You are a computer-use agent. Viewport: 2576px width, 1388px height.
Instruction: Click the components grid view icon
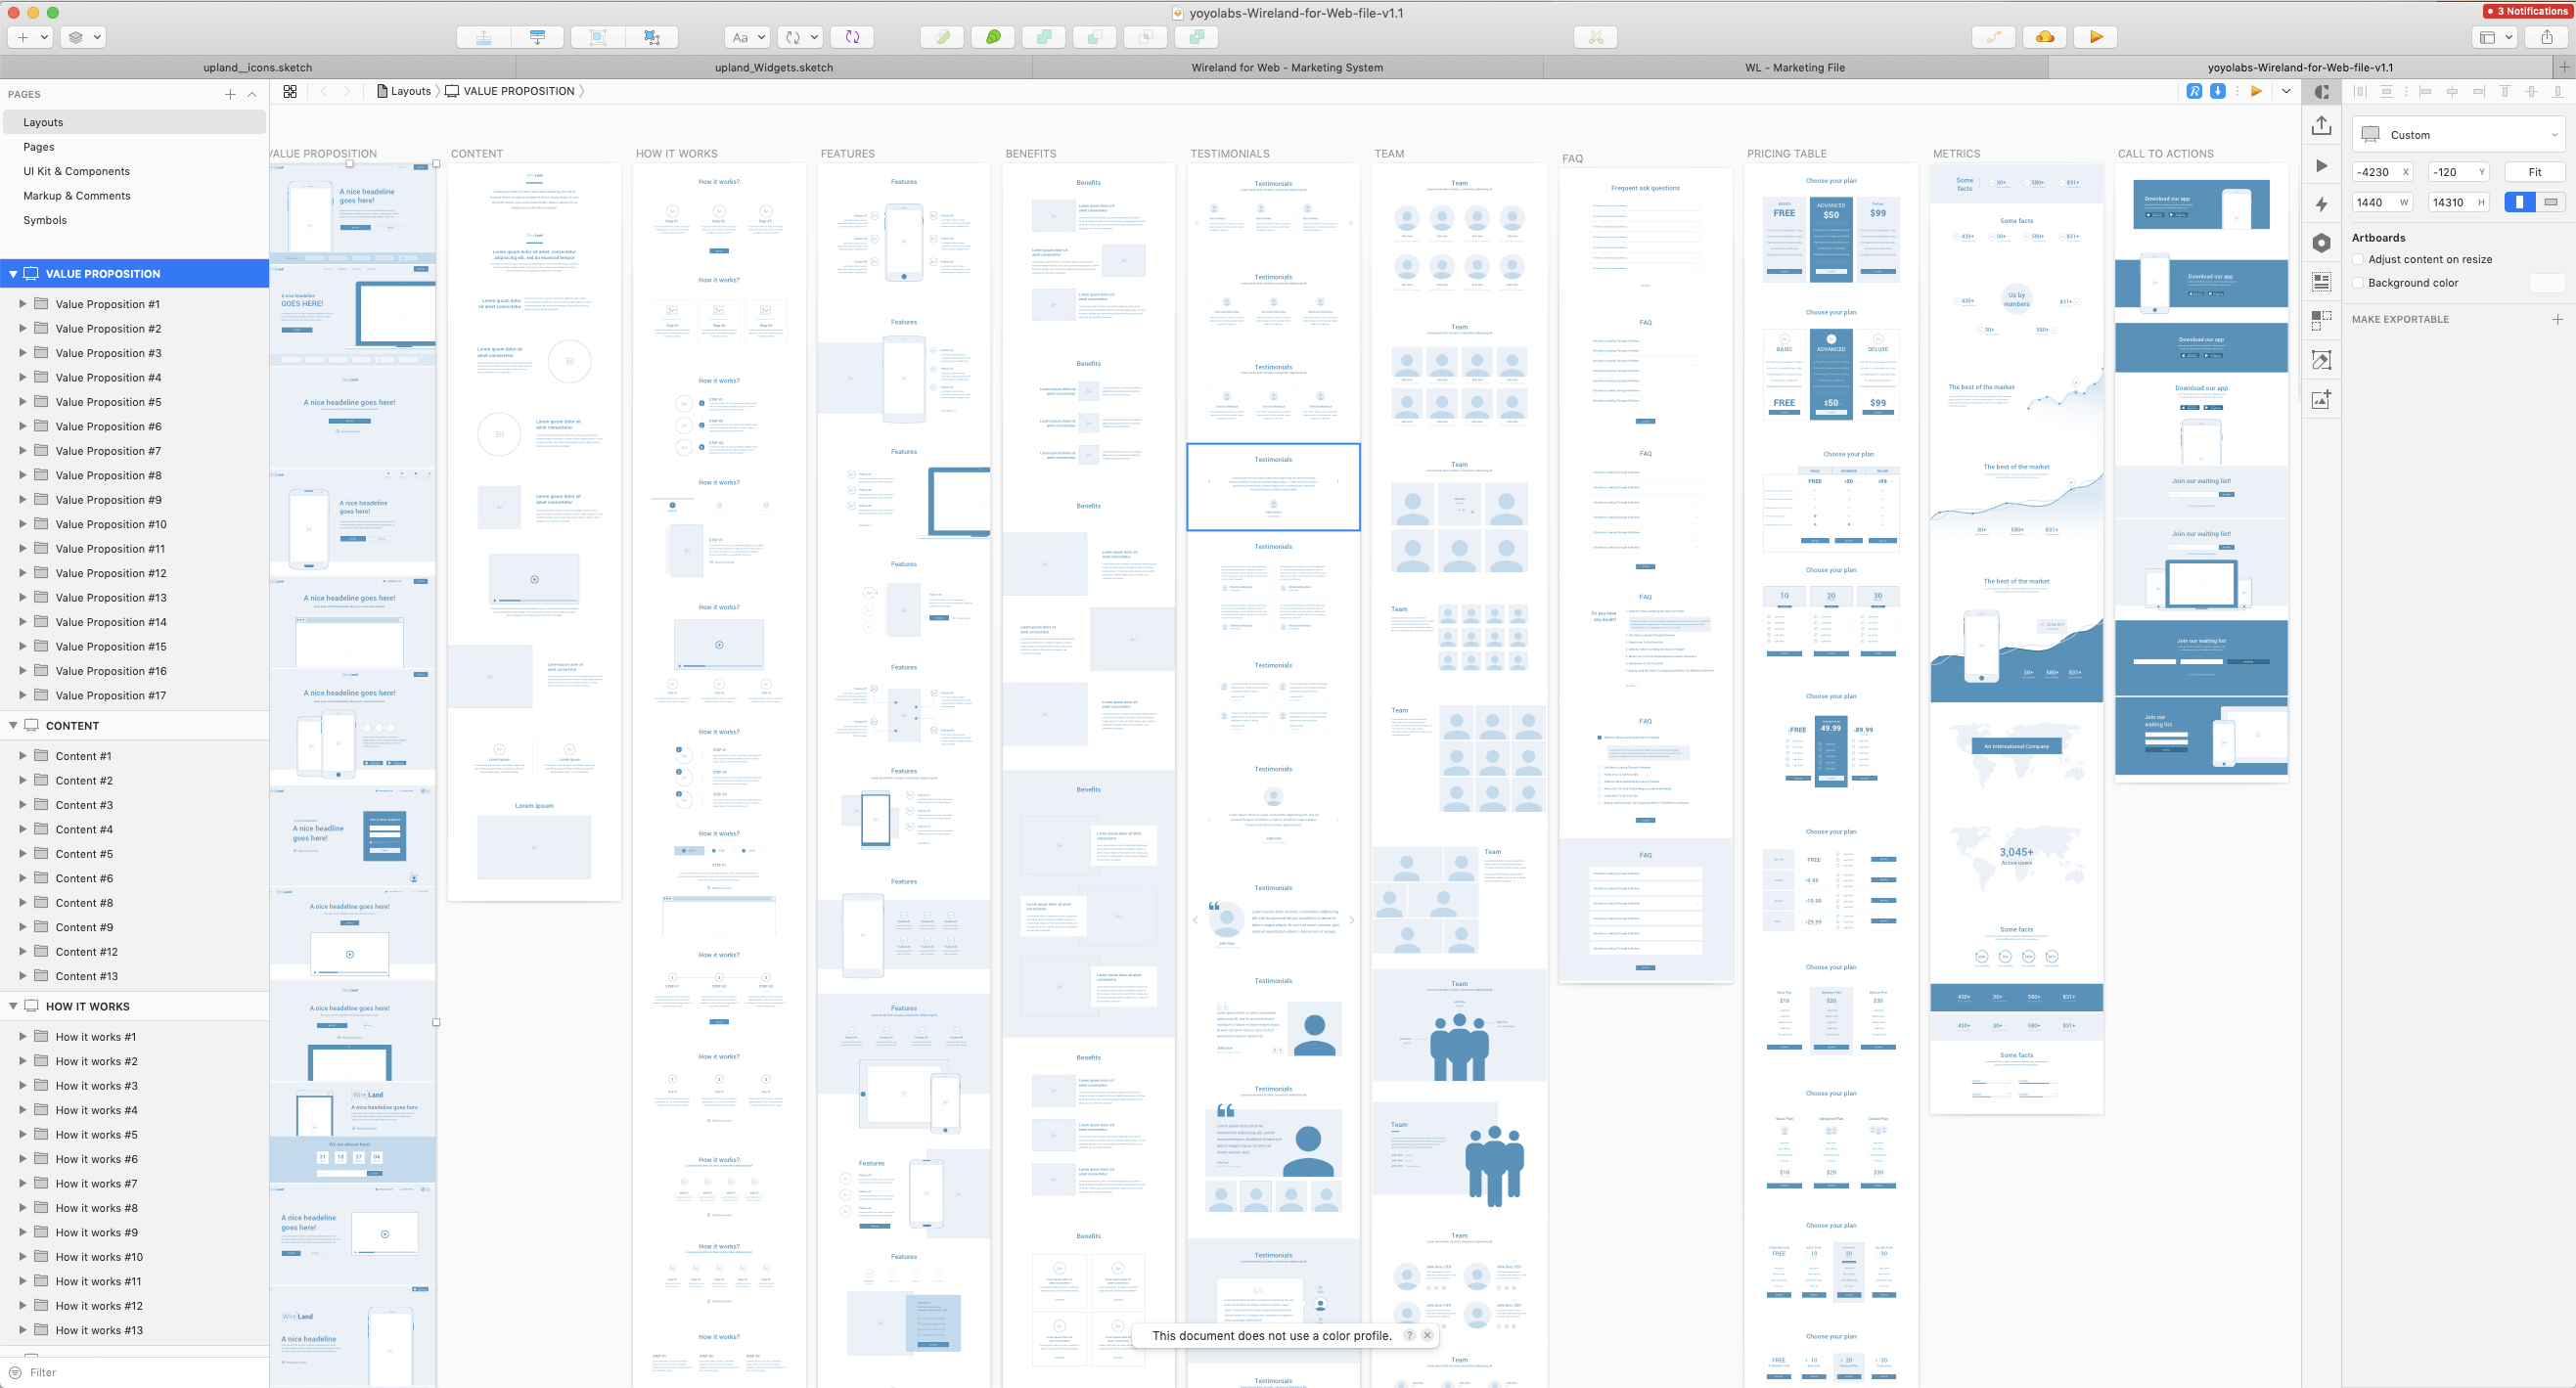point(290,91)
